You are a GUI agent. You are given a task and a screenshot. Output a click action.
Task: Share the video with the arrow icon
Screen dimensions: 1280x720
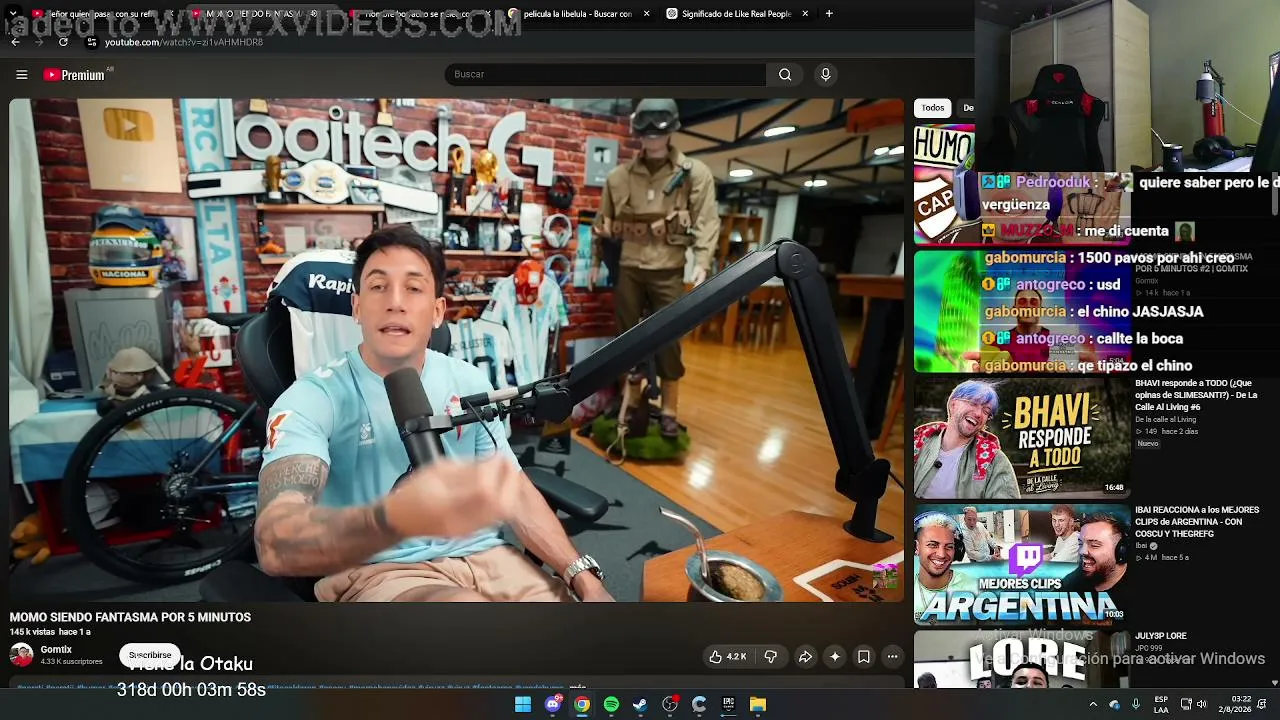[805, 657]
